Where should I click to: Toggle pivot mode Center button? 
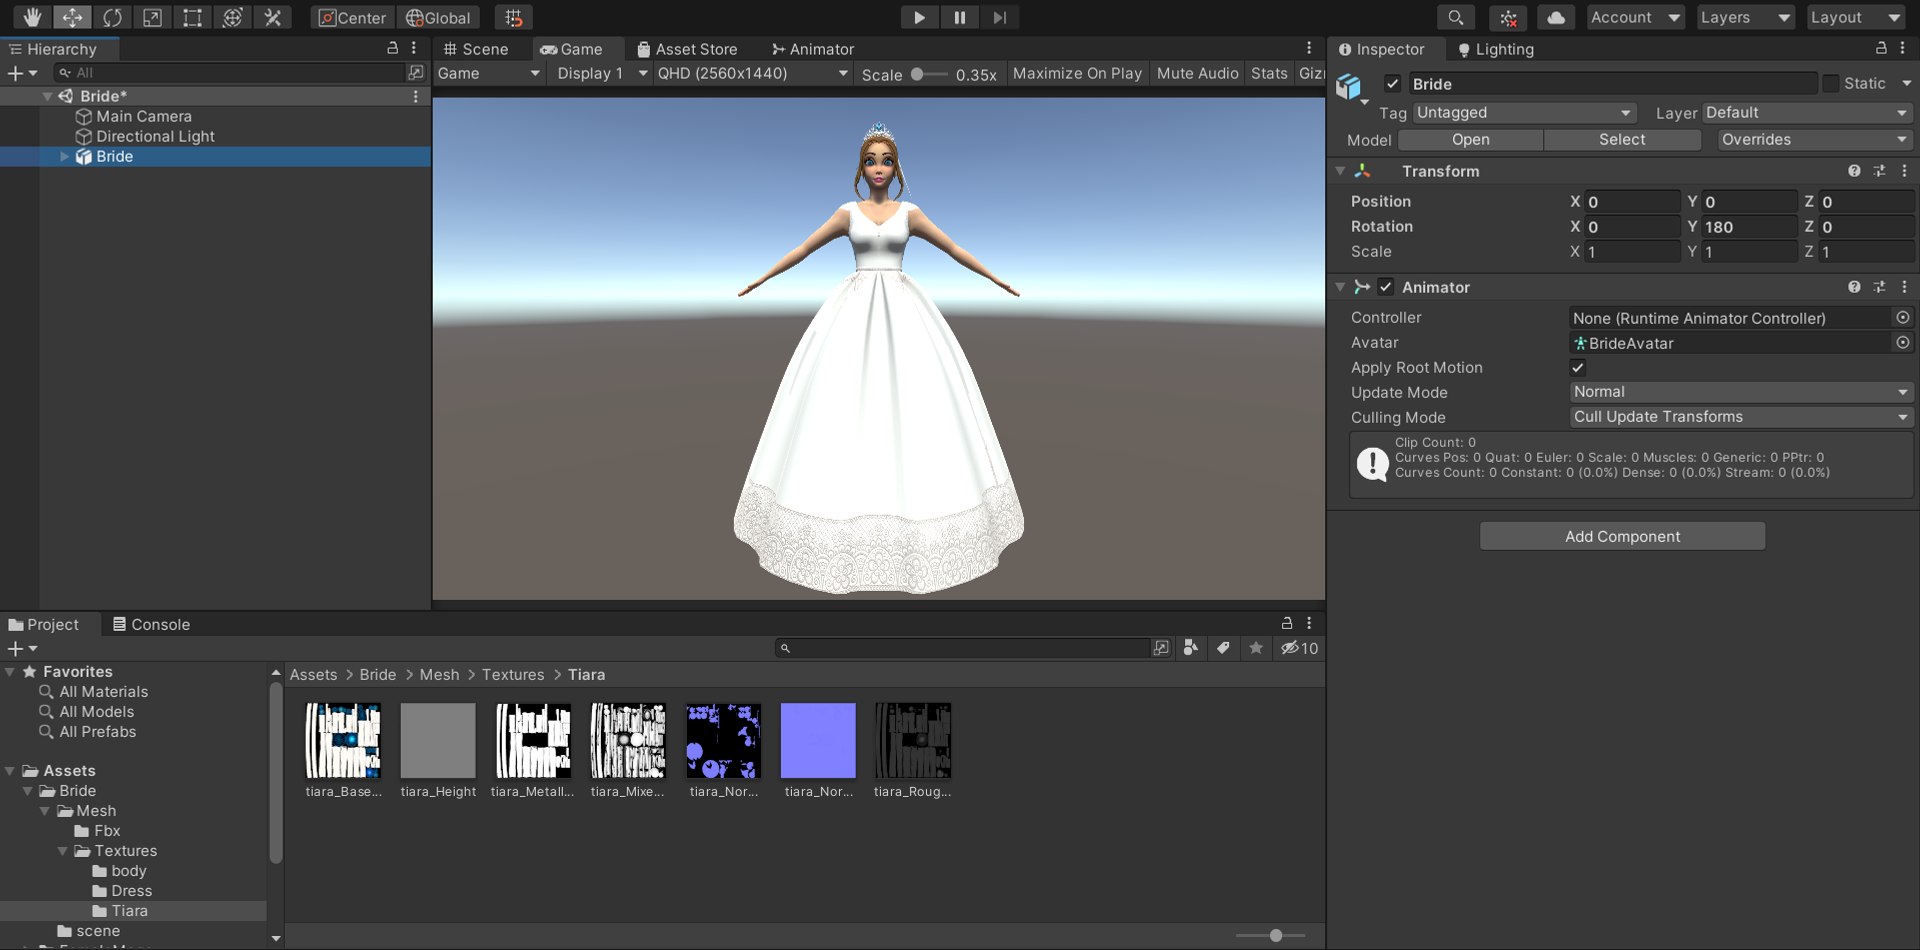tap(353, 17)
